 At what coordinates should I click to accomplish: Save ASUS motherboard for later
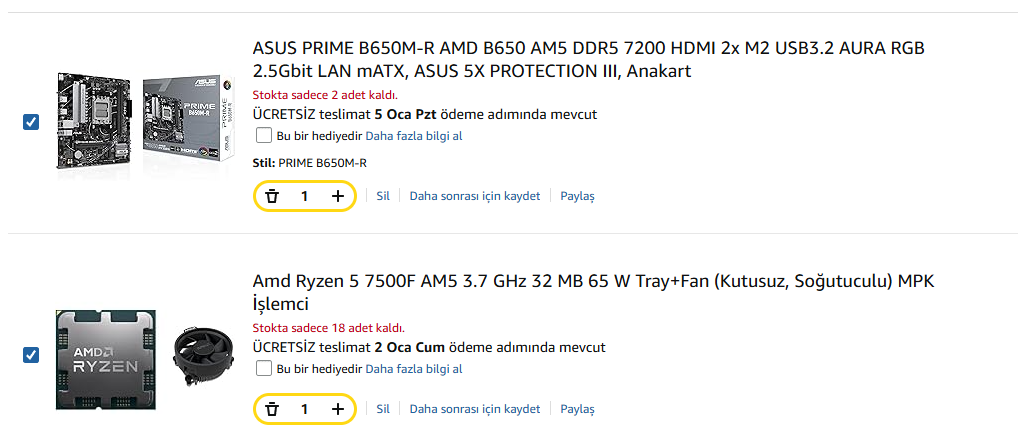click(474, 196)
